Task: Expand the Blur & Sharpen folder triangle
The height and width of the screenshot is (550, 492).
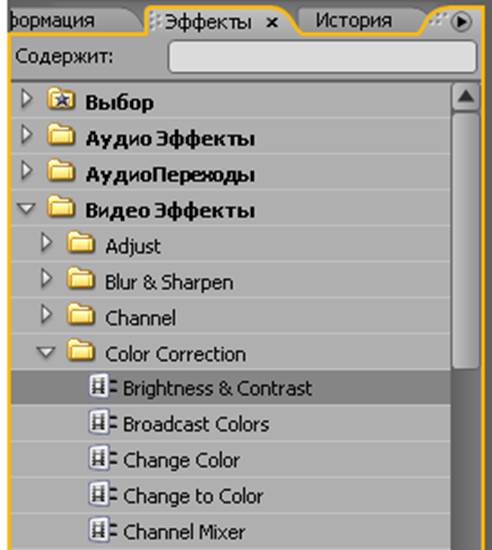Action: coord(46,279)
